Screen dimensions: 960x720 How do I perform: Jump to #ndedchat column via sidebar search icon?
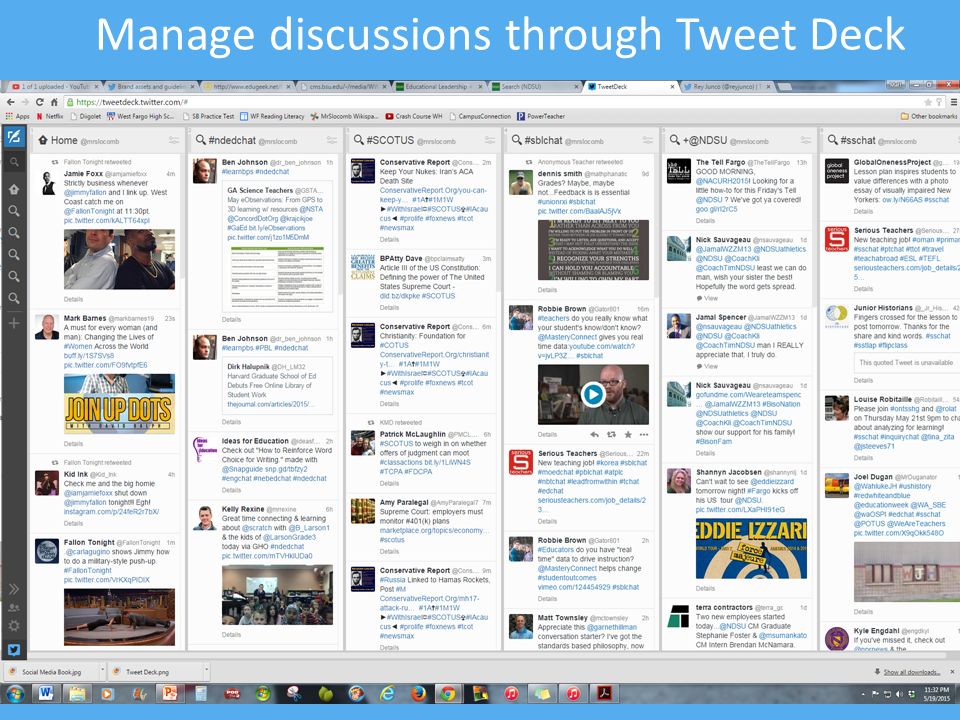point(13,211)
